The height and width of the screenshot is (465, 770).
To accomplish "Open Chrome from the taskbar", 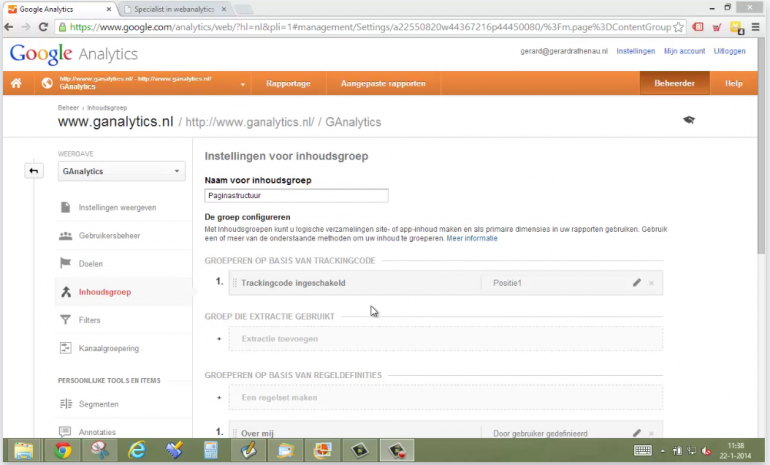I will tap(63, 450).
